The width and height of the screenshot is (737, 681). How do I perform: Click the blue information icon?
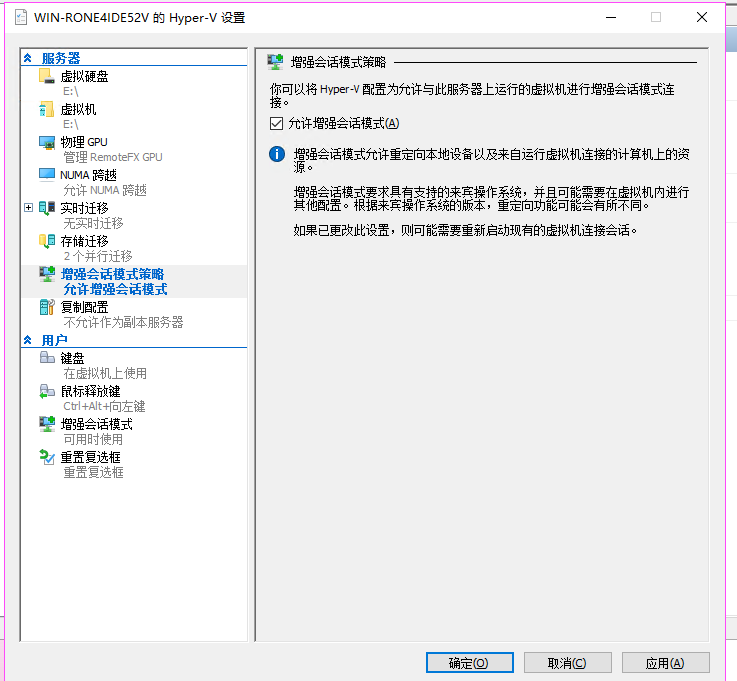[x=277, y=154]
